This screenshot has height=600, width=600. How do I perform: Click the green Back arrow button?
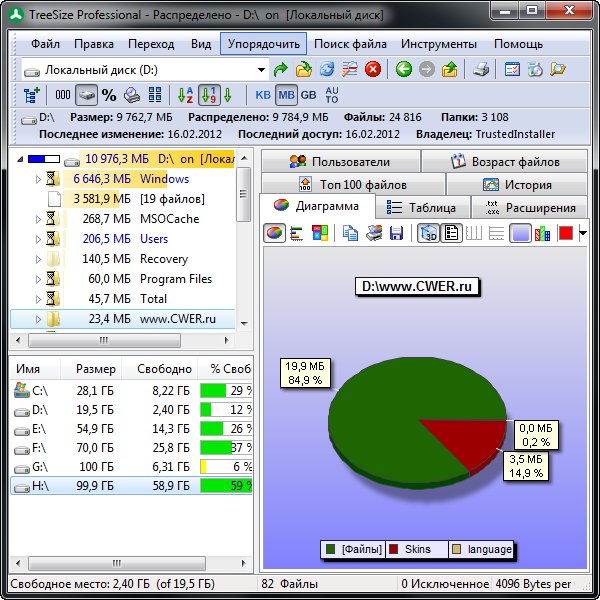point(403,69)
